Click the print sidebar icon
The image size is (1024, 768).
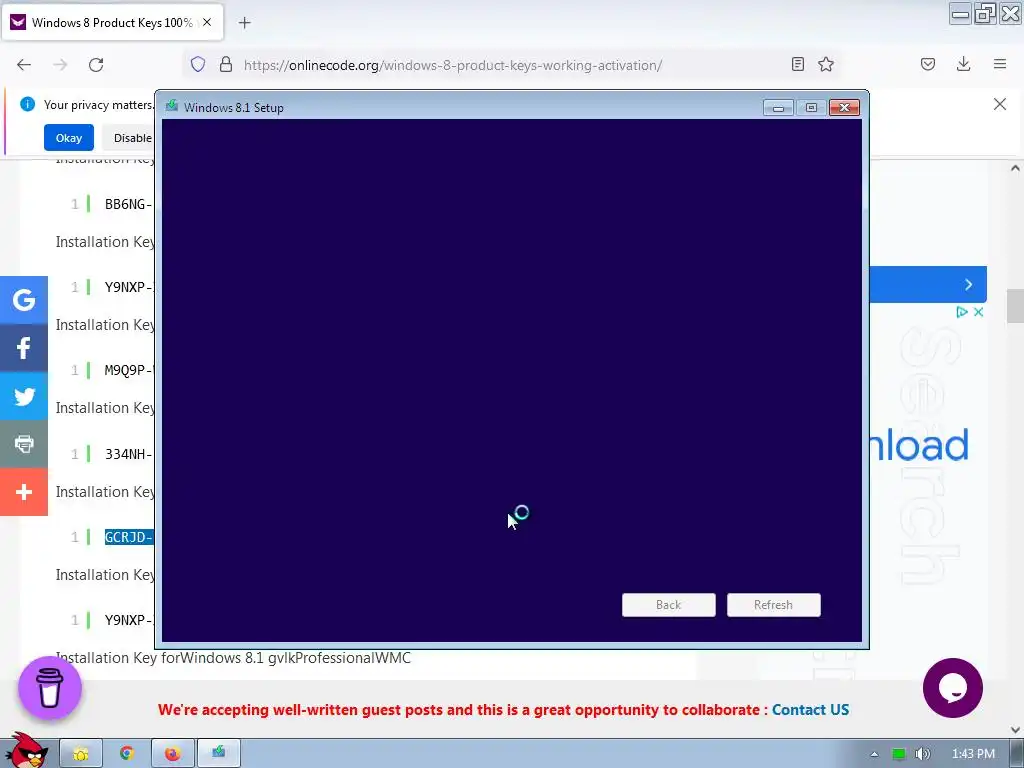coord(24,444)
